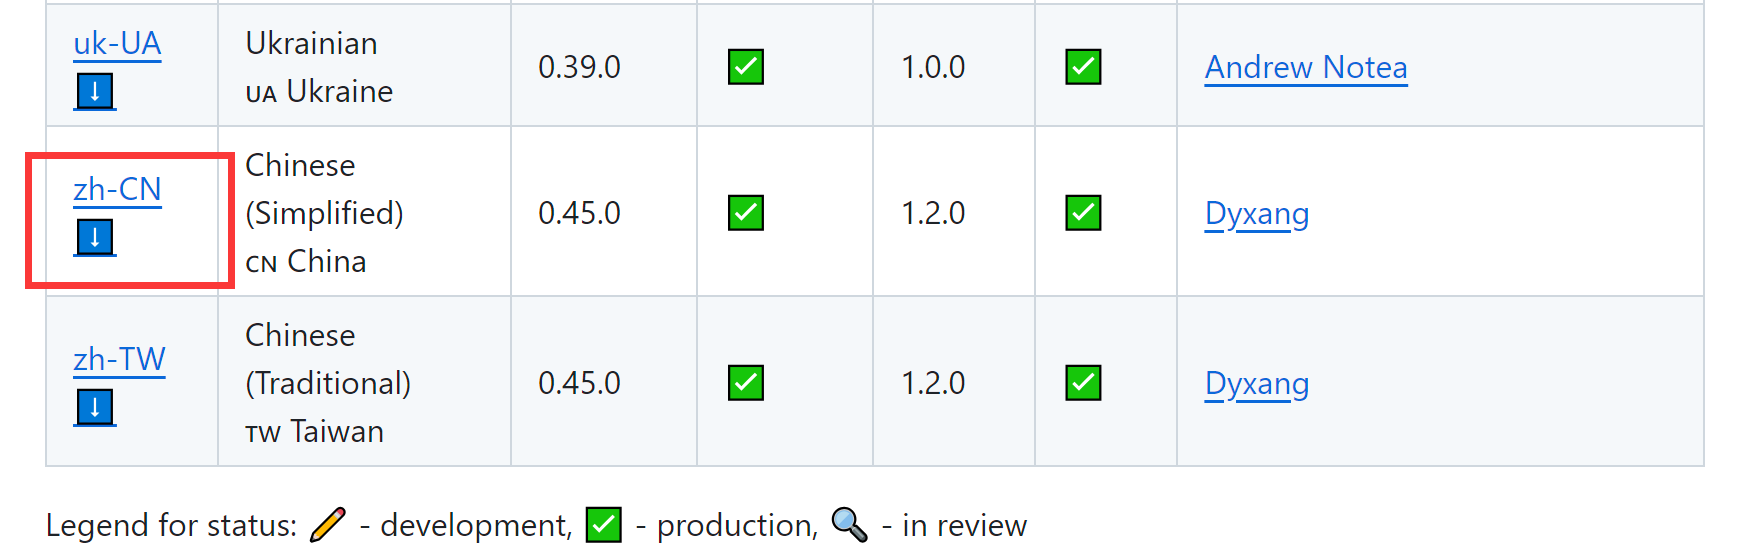Open the uk-UA language link
Viewport: 1747px width, 548px height.
(x=117, y=44)
